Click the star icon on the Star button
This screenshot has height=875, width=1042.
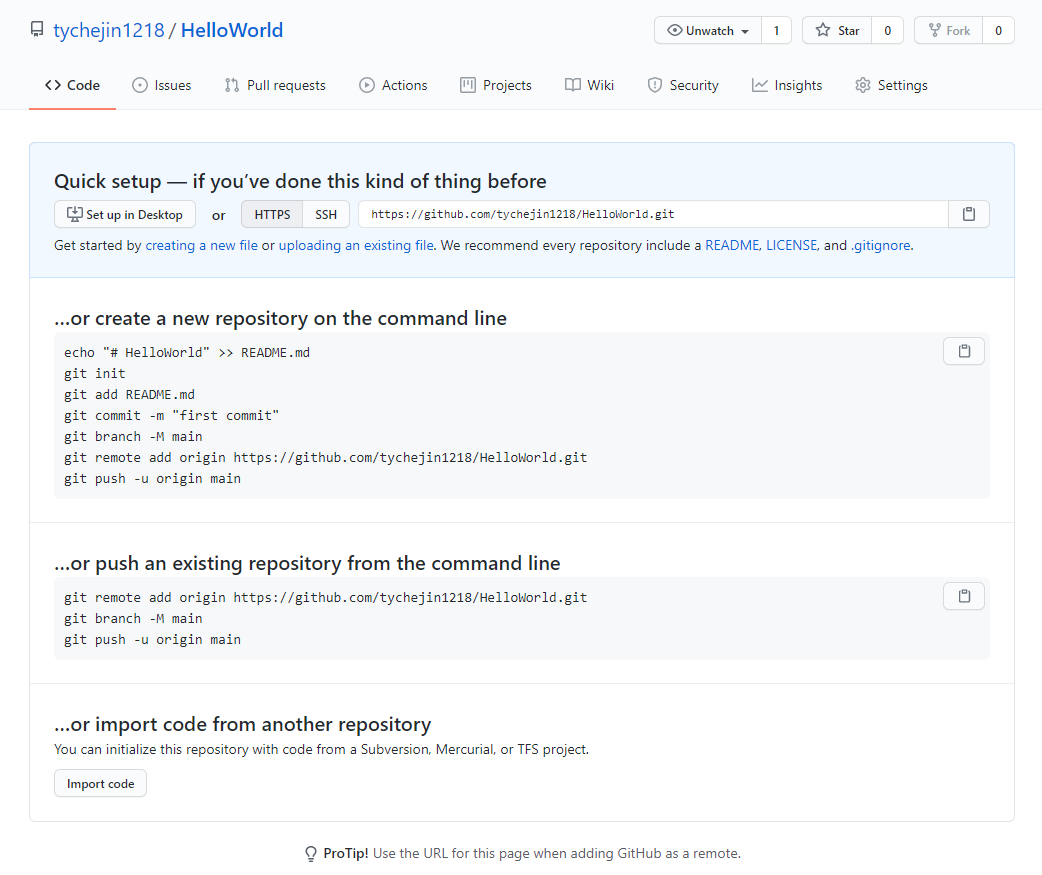pyautogui.click(x=823, y=31)
